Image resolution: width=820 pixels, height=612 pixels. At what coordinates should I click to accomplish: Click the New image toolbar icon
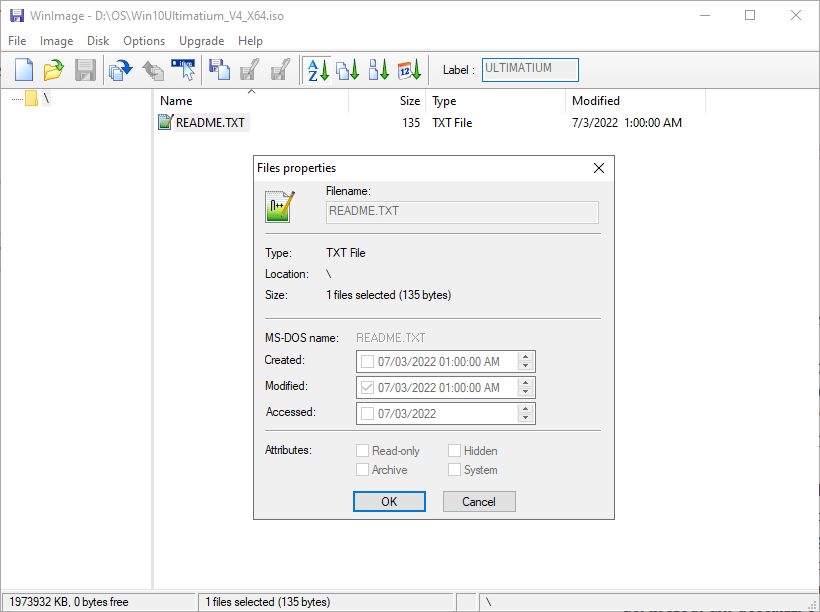pyautogui.click(x=24, y=70)
